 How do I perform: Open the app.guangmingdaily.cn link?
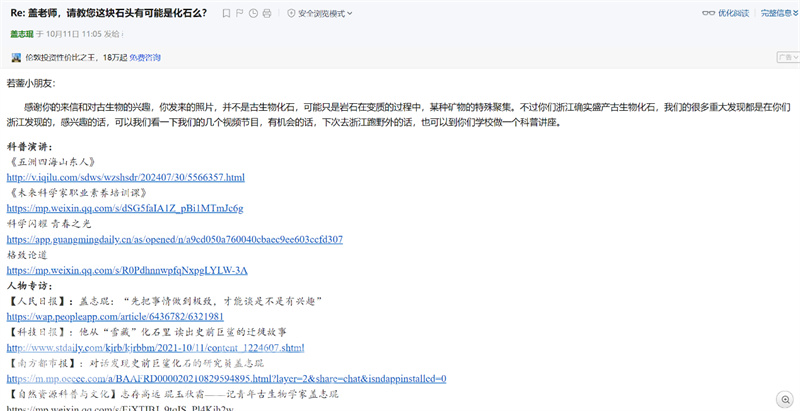coord(174,239)
